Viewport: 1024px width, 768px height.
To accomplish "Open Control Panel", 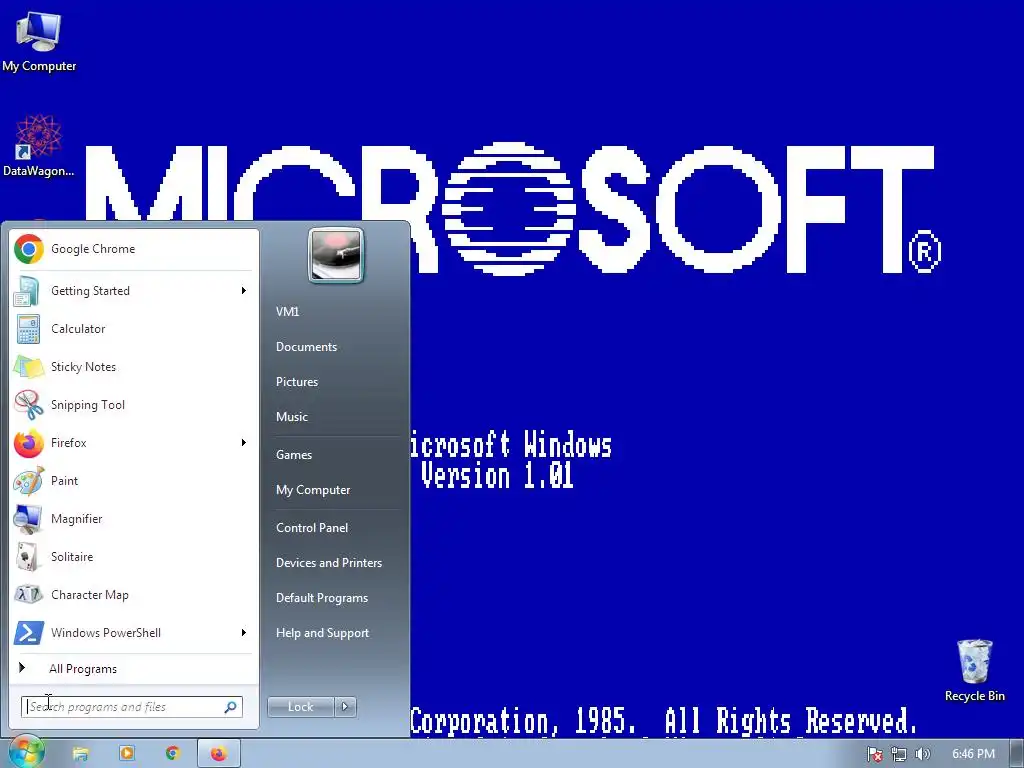I will coord(312,528).
